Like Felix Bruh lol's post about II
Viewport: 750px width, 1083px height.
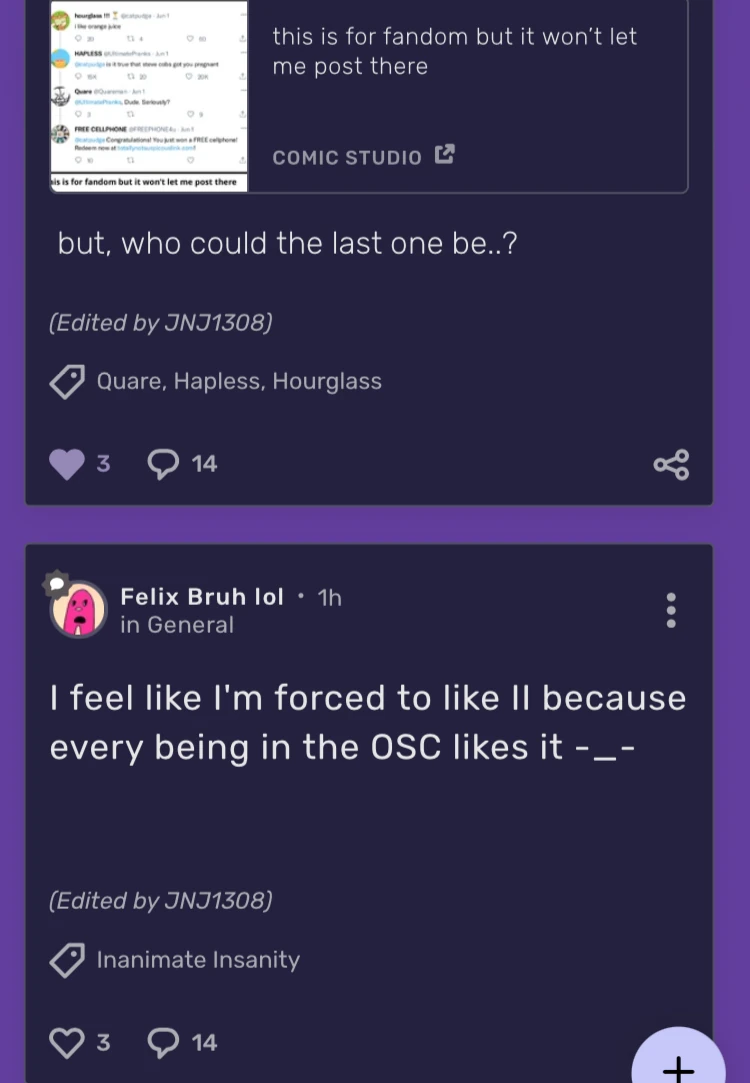pyautogui.click(x=66, y=1041)
